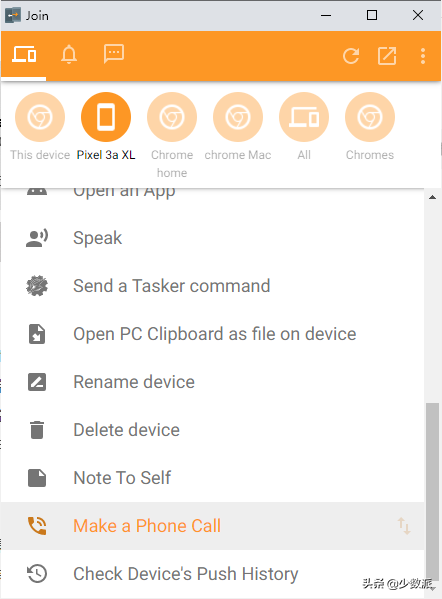This screenshot has height=599, width=442.
Task: Click the refresh icon in orange toolbar
Action: pos(351,56)
